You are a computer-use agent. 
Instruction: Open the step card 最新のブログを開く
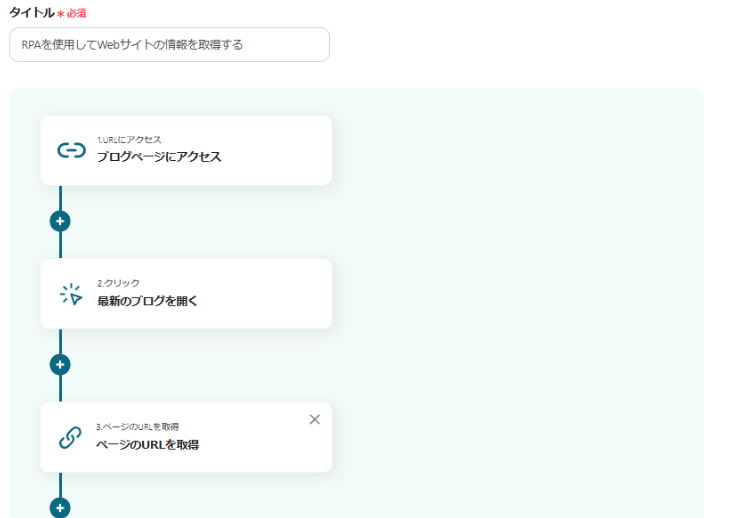(x=186, y=294)
